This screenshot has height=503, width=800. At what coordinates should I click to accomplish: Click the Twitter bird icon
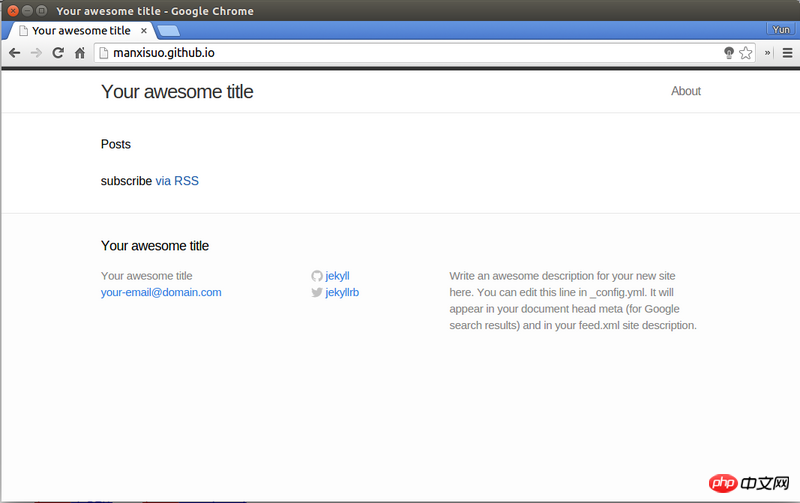click(317, 292)
